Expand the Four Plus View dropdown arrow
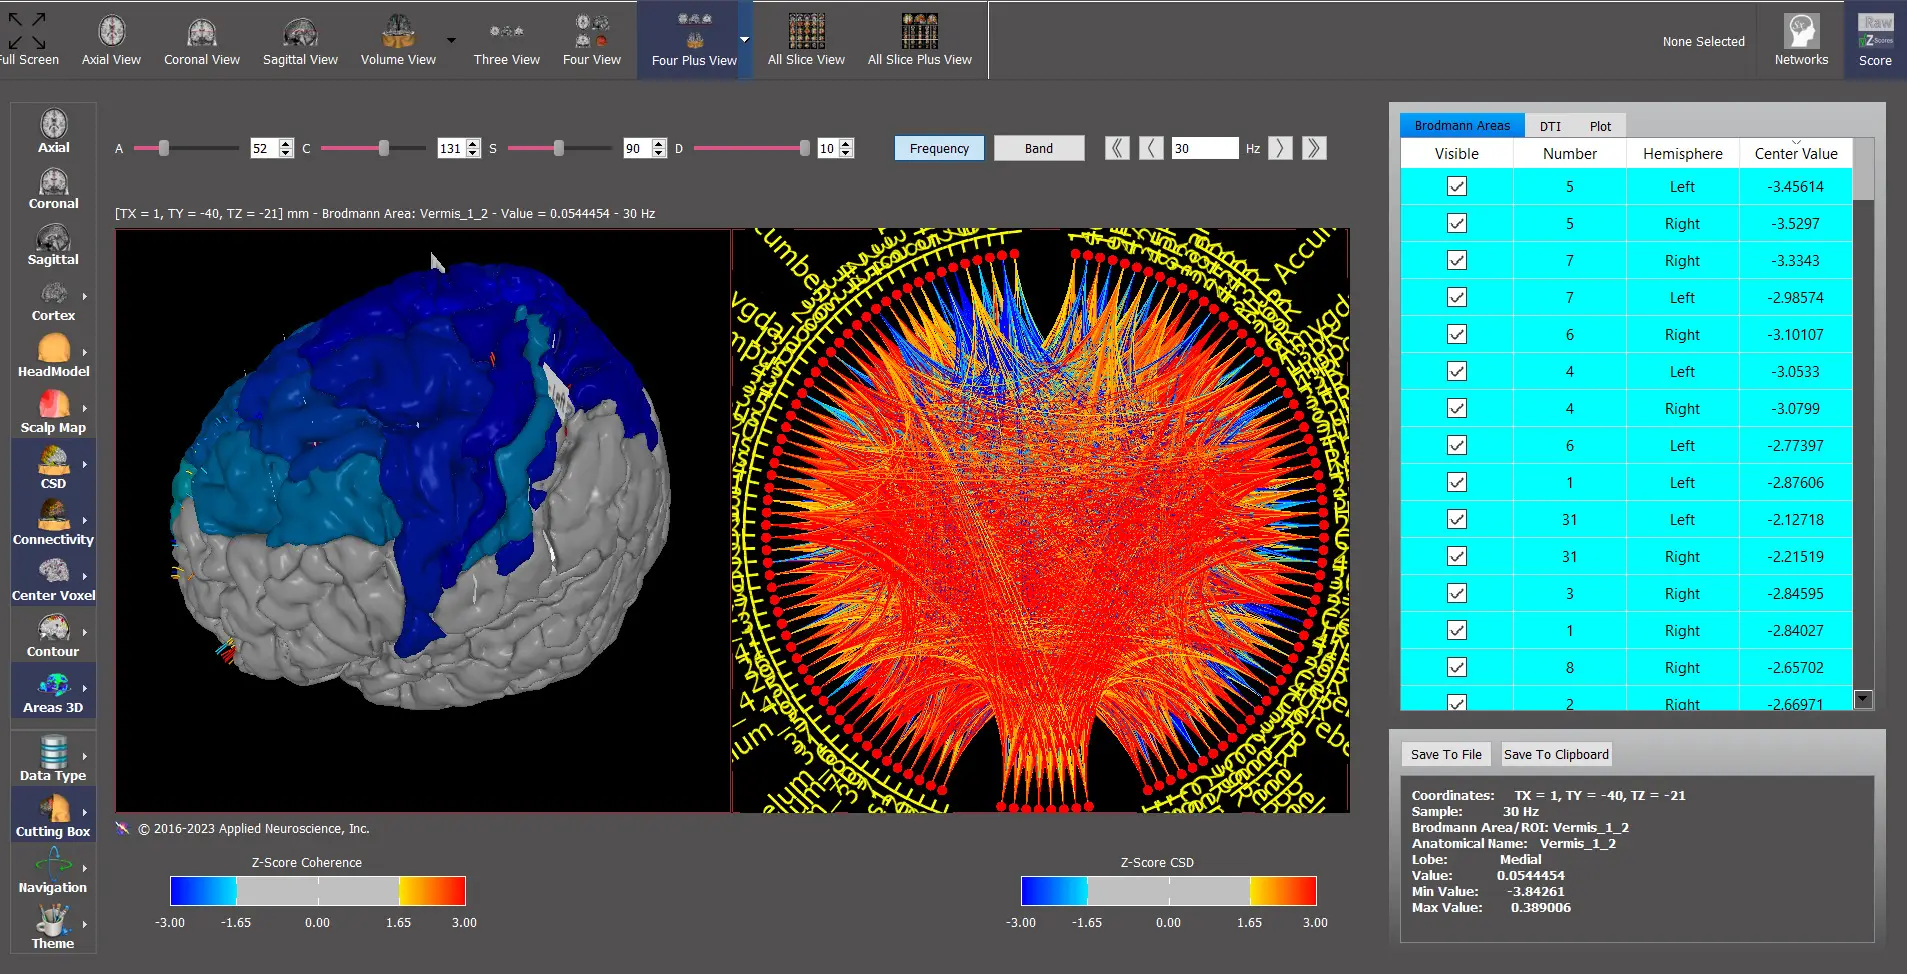Screen dimensions: 1907x974 [x=744, y=40]
